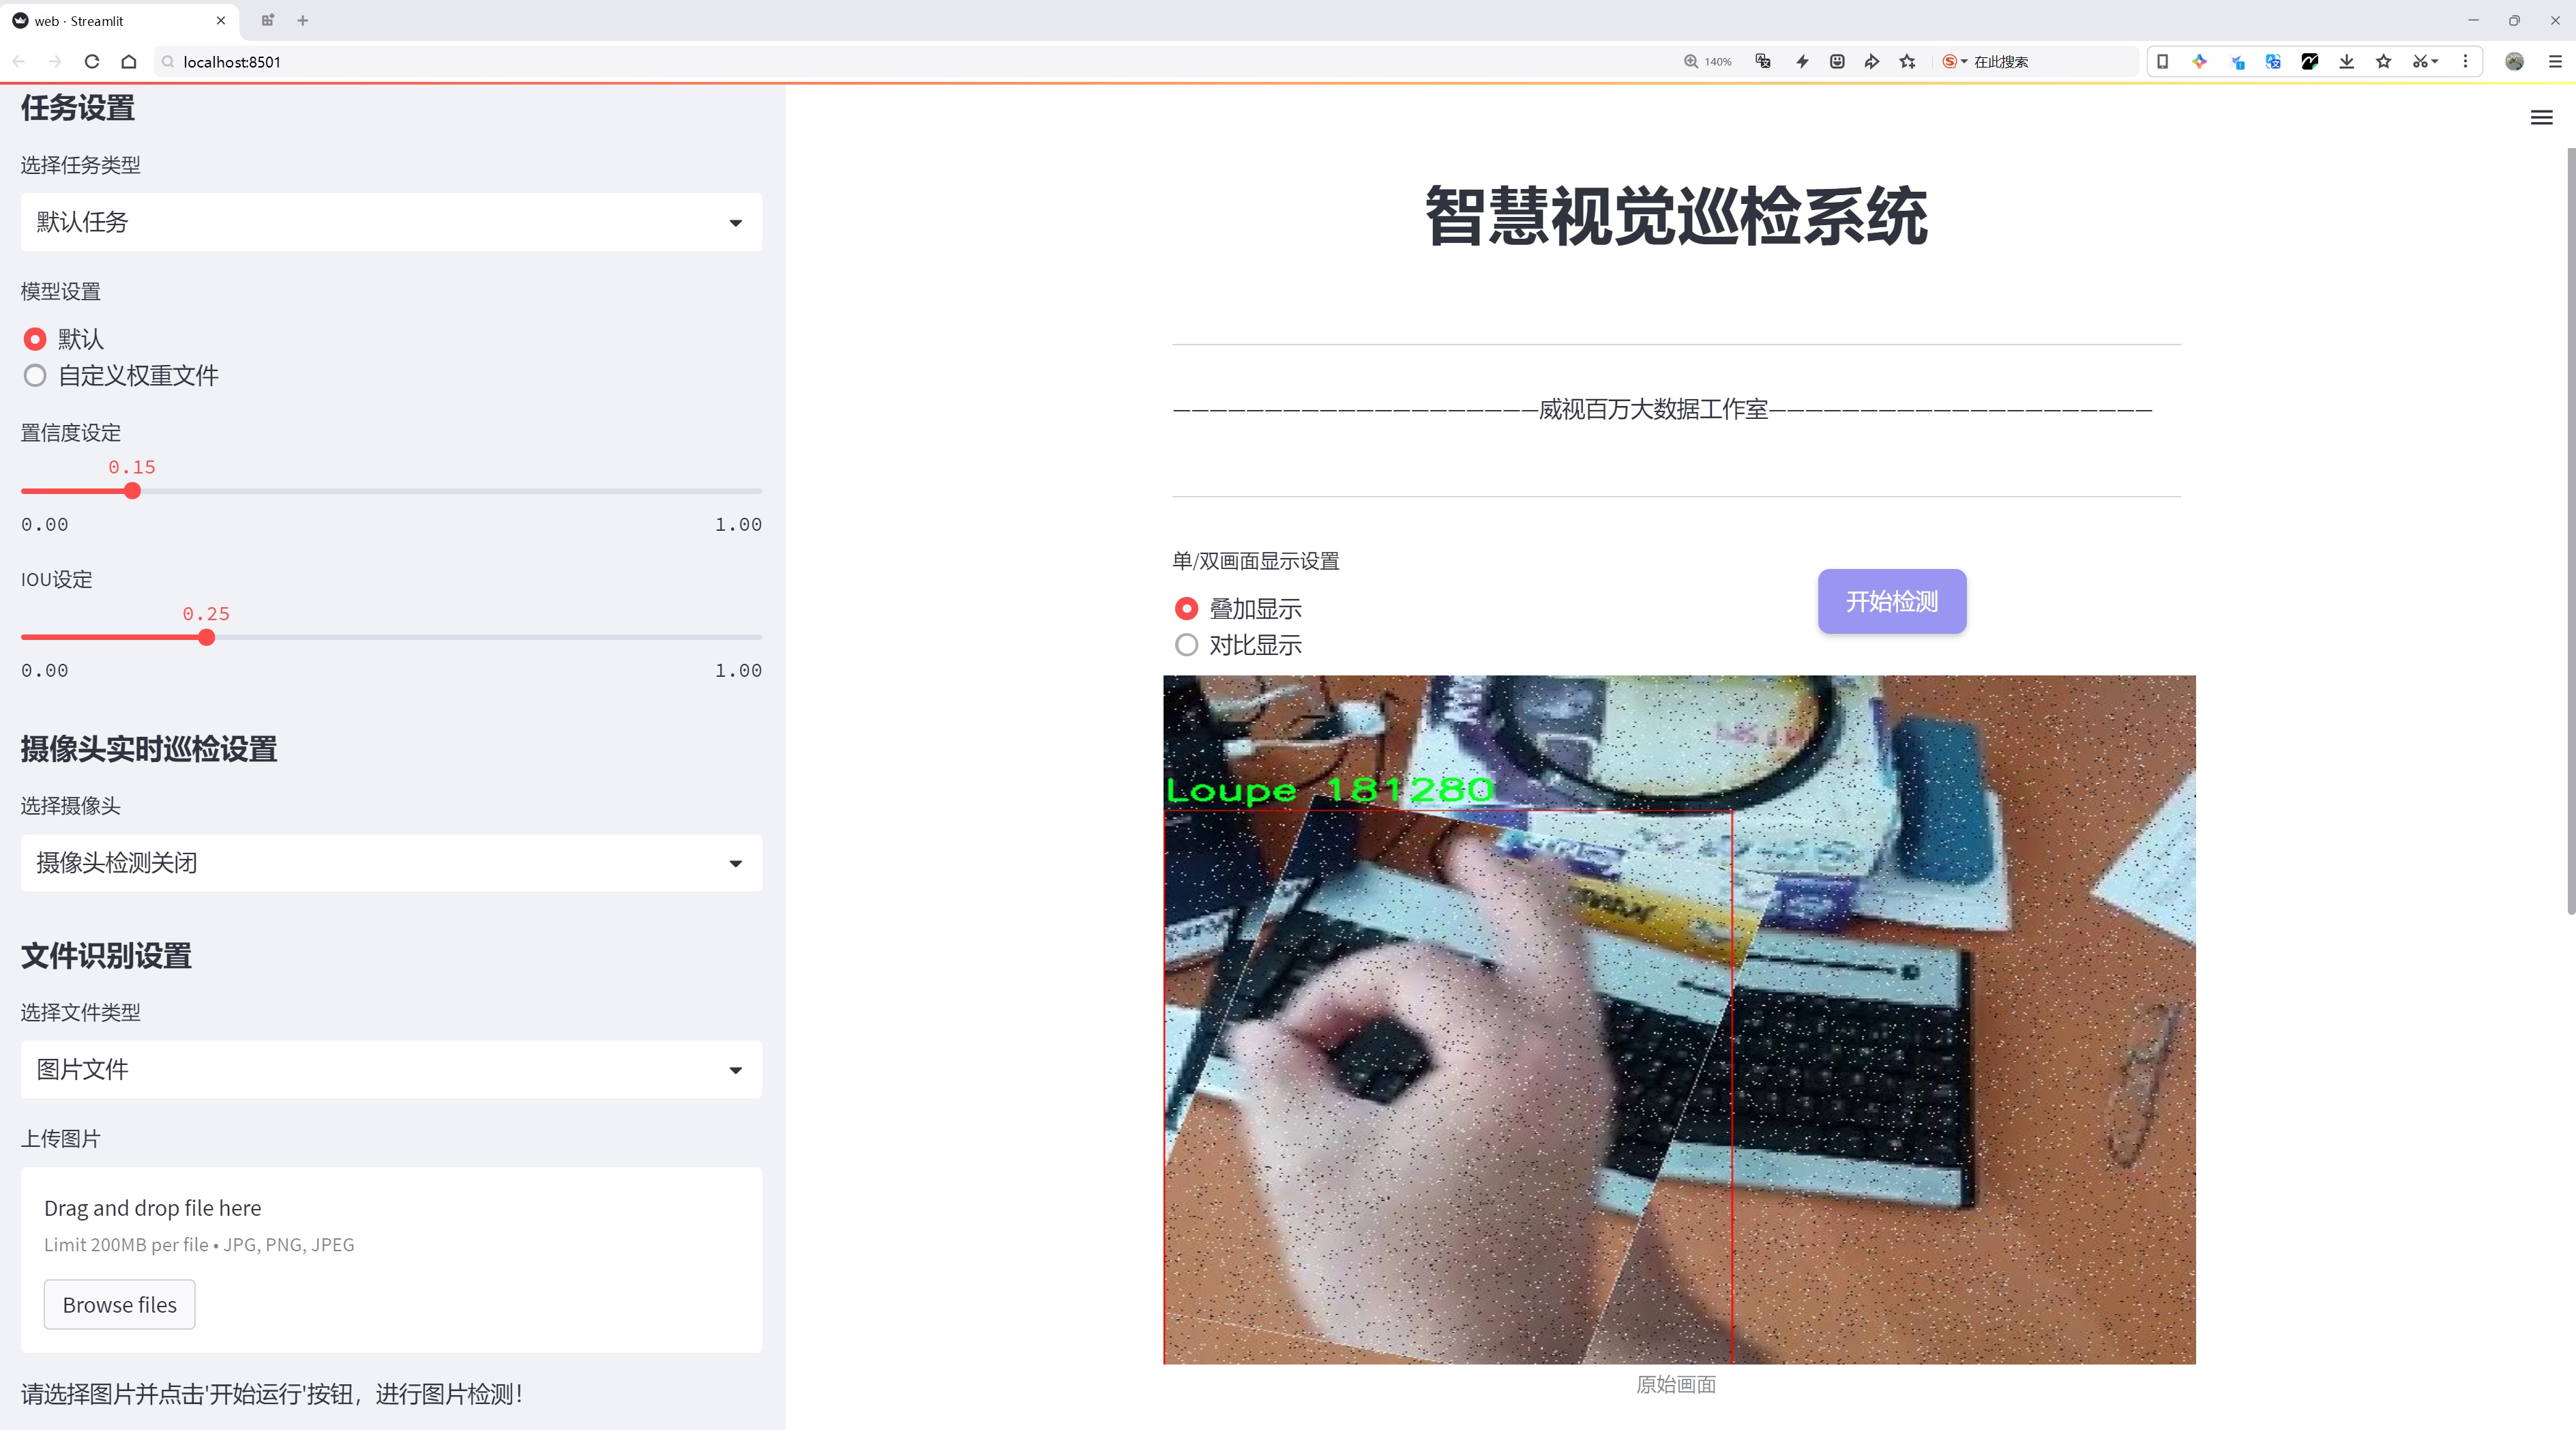Select 对比显示 display mode
Viewport: 2576px width, 1430px height.
tap(1238, 645)
